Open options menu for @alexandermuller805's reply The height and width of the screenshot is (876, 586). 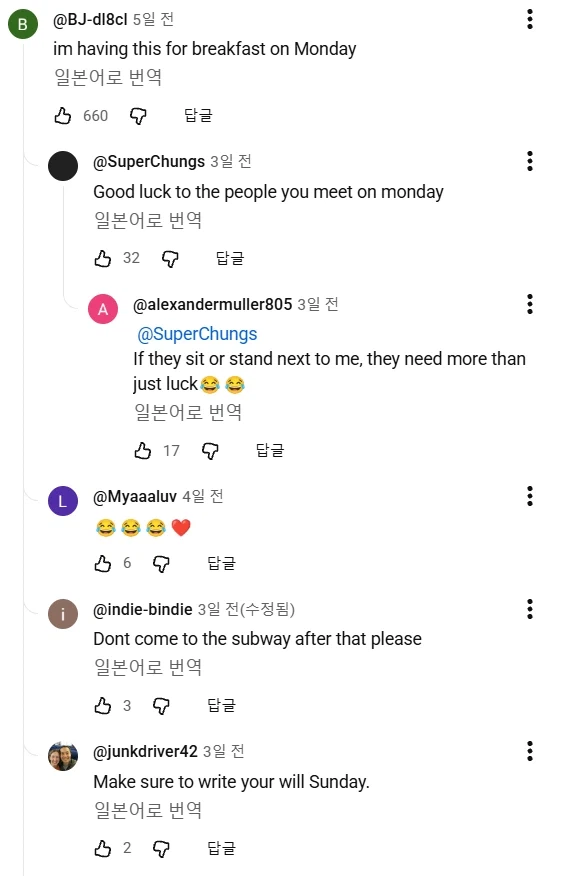tap(529, 302)
